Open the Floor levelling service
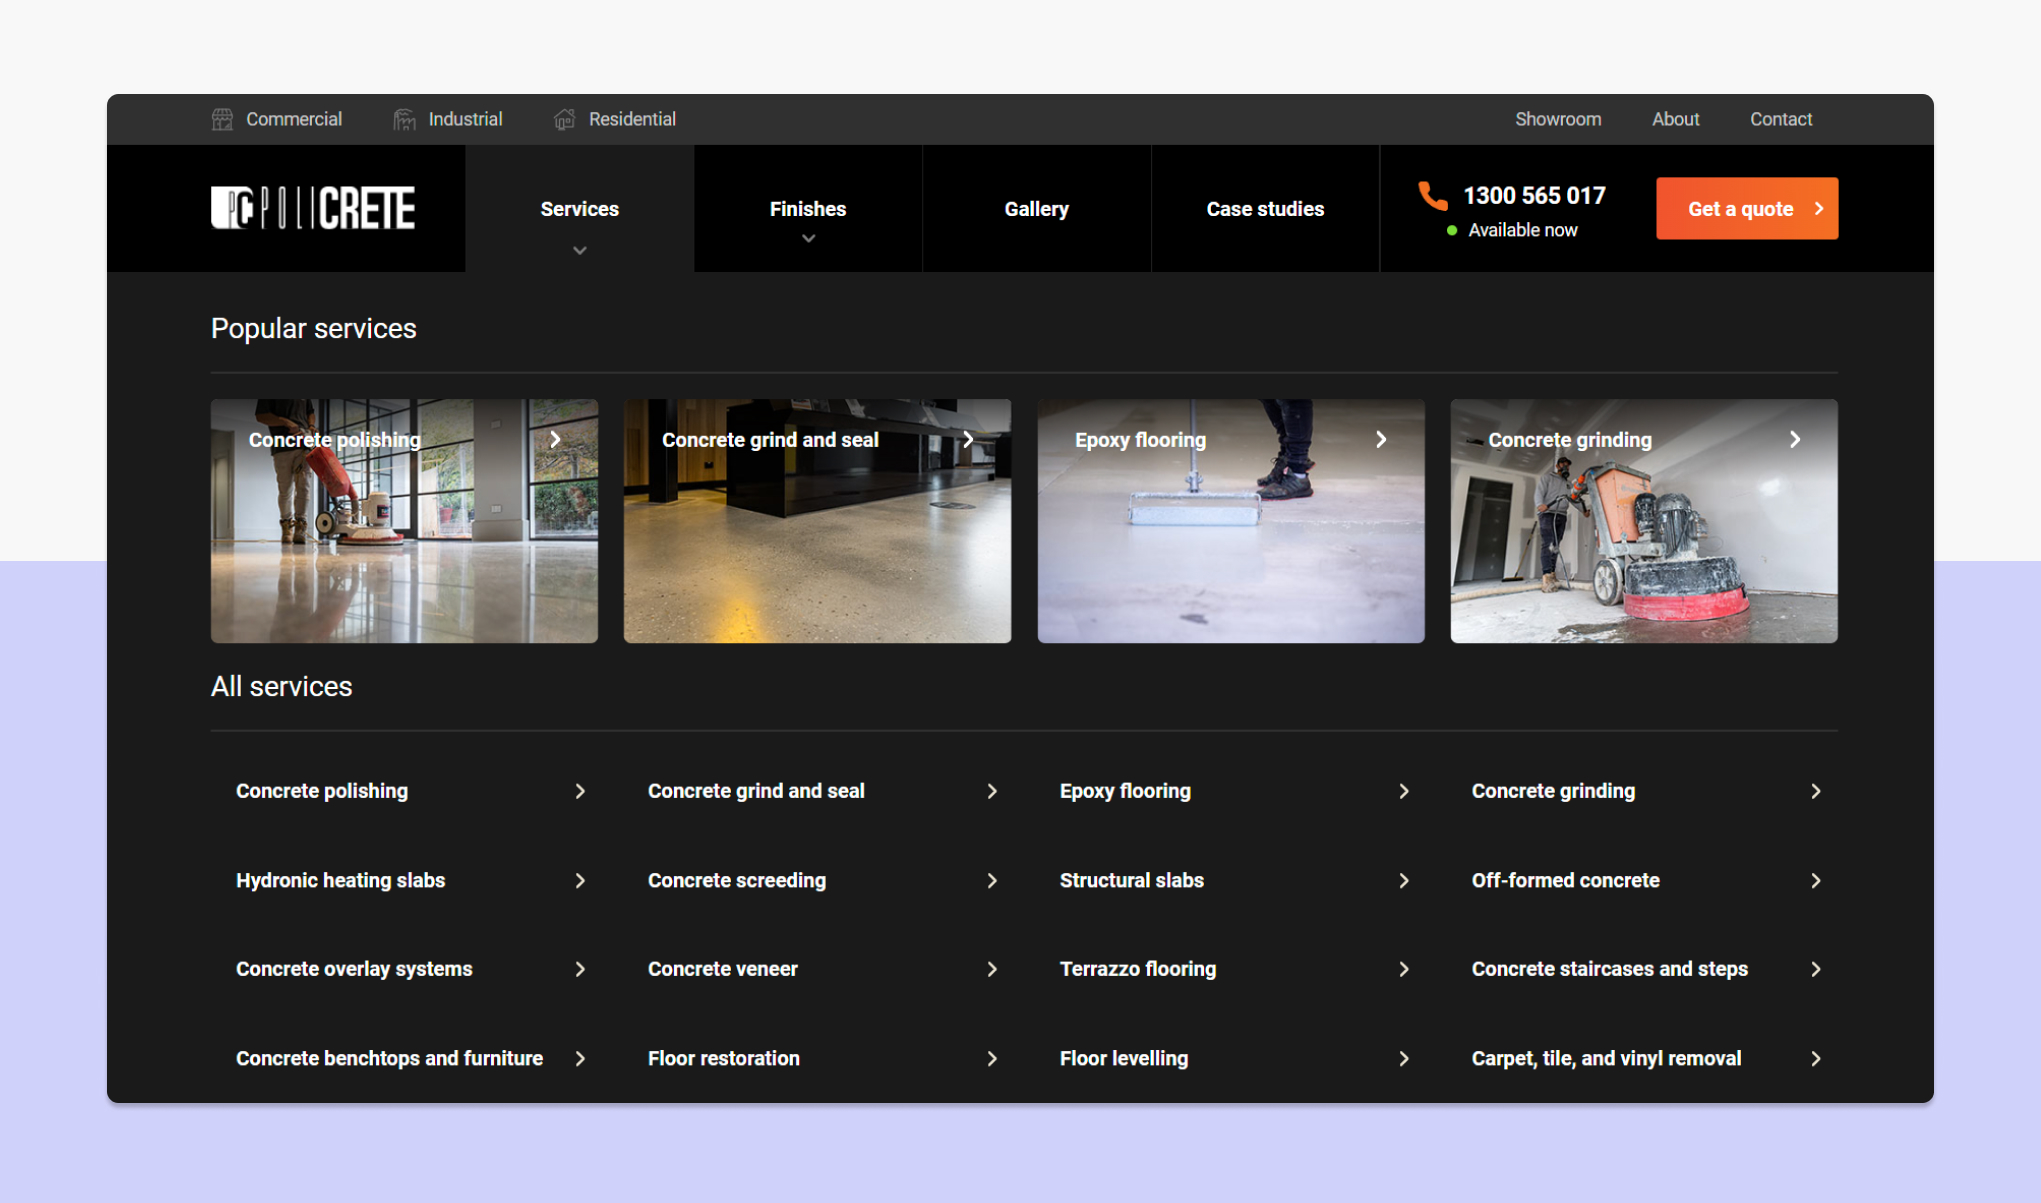This screenshot has height=1203, width=2041. pos(1123,1058)
